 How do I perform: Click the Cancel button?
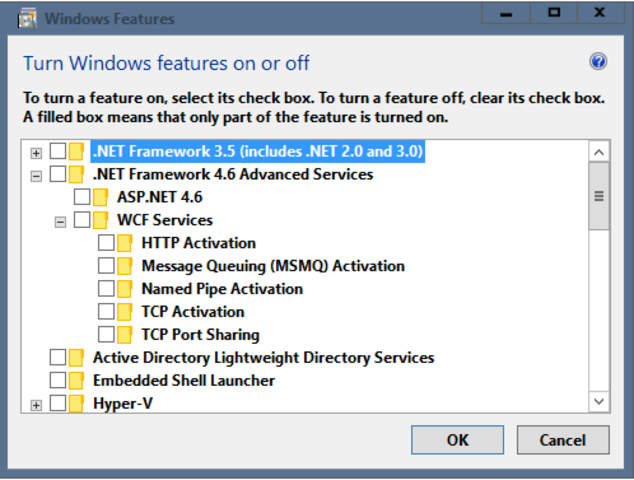pos(563,440)
